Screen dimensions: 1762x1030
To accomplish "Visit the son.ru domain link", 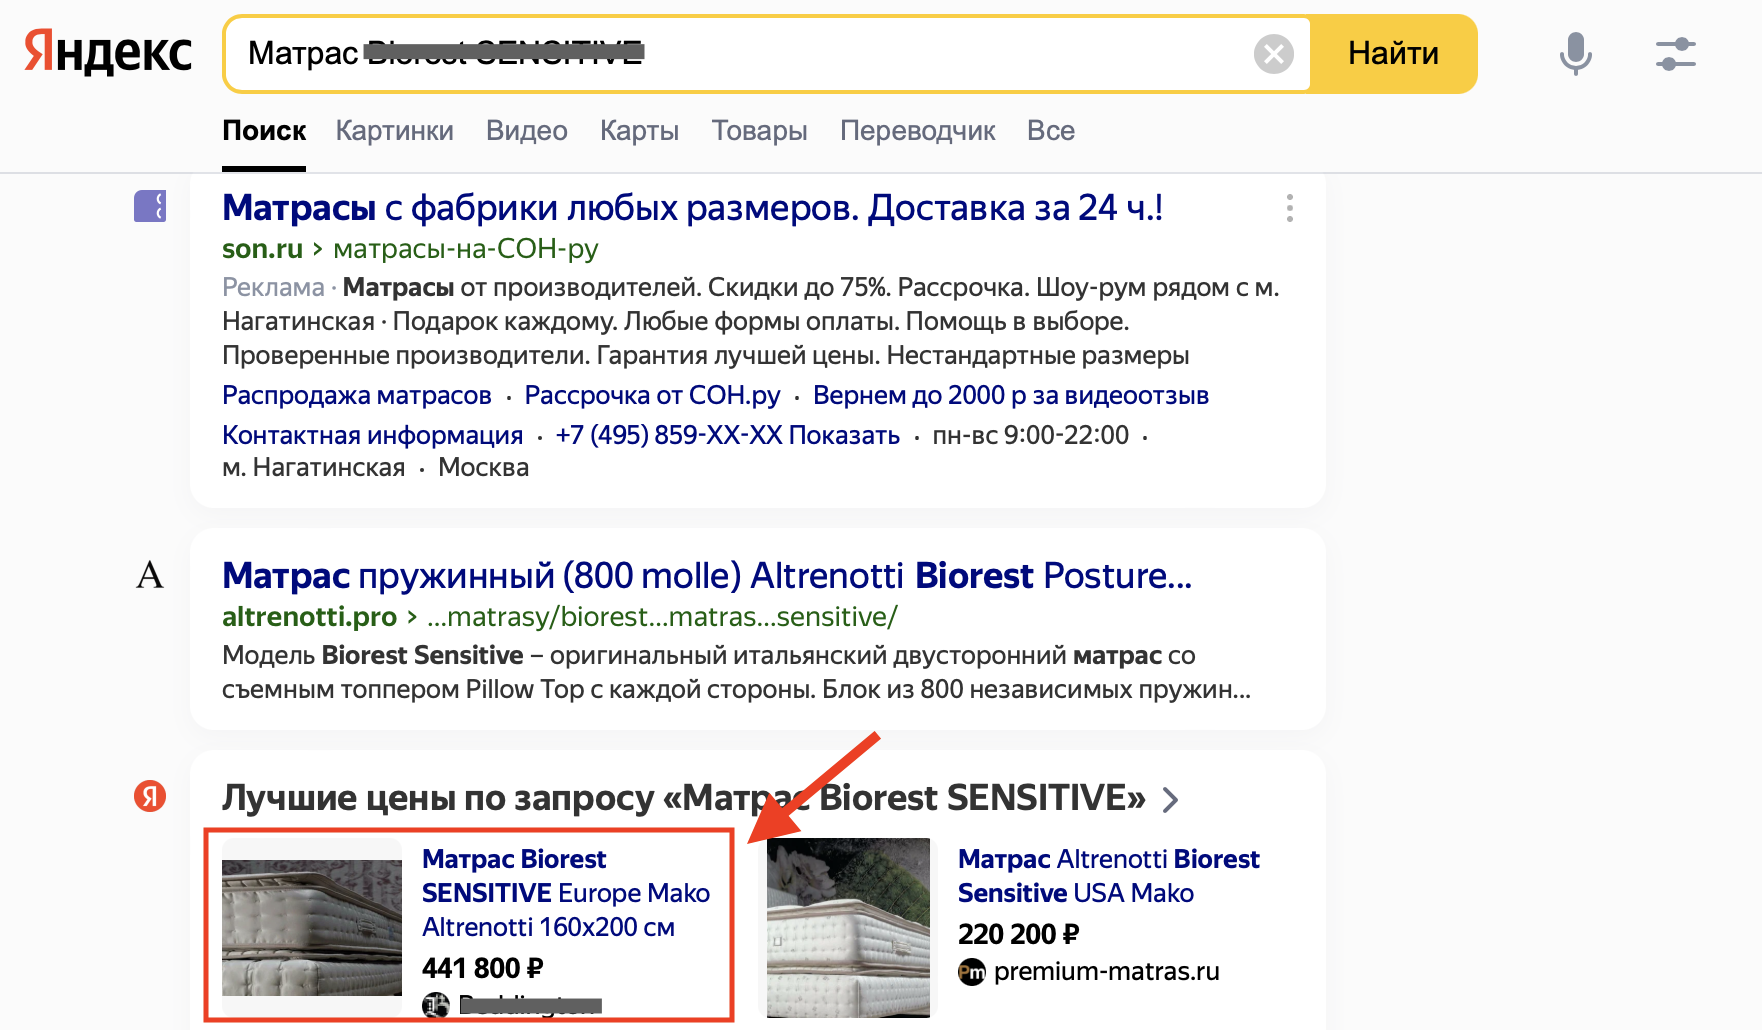I will click(262, 249).
